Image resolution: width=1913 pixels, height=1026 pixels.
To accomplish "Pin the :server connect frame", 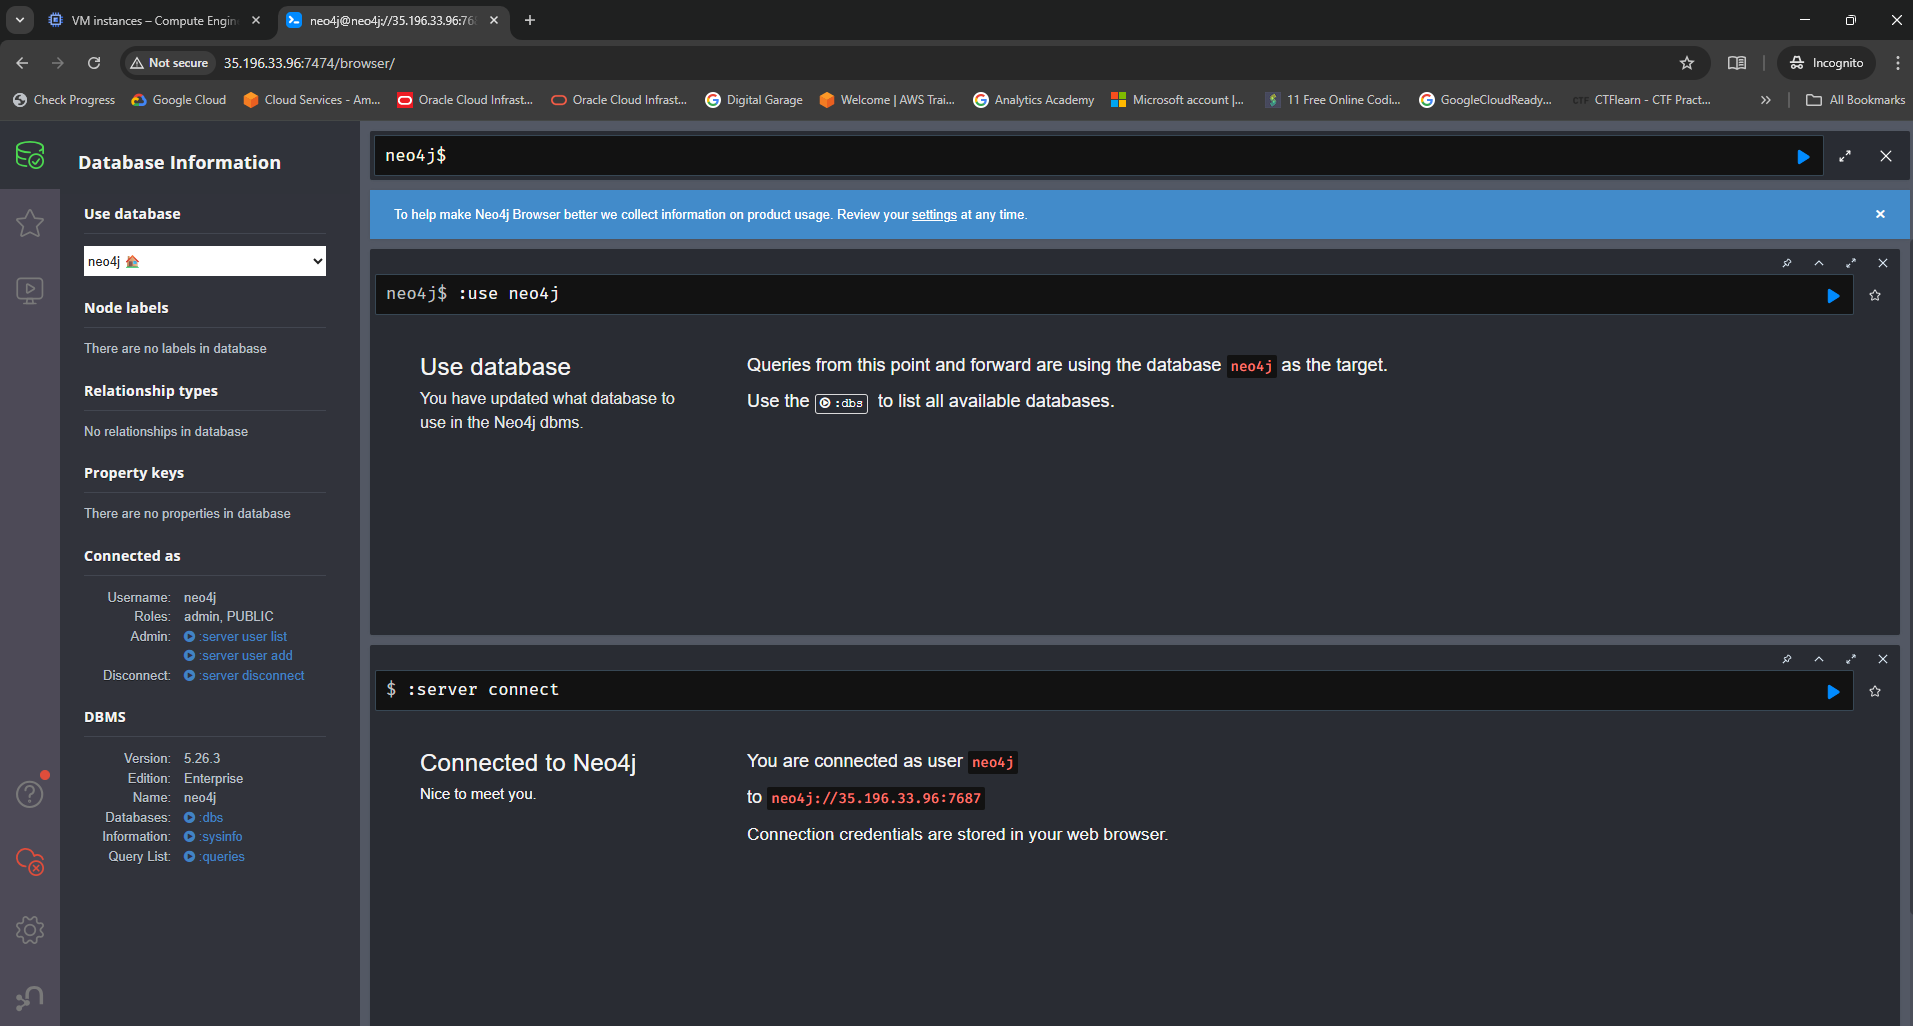I will tap(1787, 659).
